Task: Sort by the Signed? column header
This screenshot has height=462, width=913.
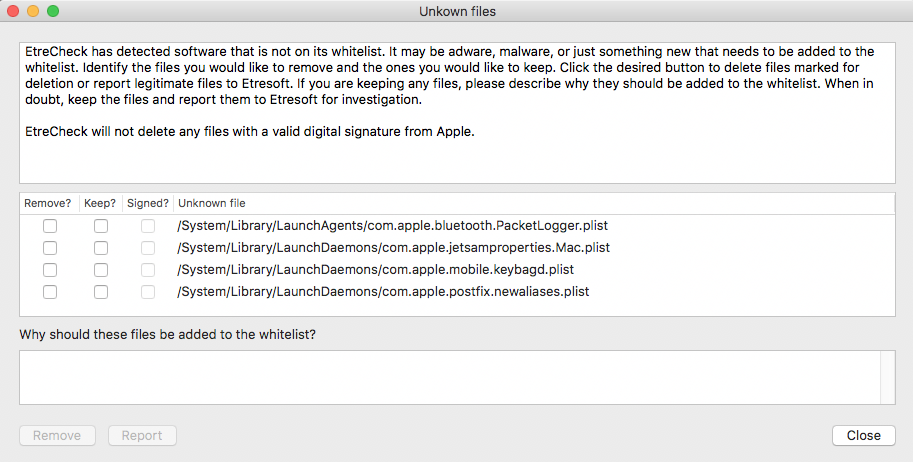Action: pyautogui.click(x=148, y=203)
